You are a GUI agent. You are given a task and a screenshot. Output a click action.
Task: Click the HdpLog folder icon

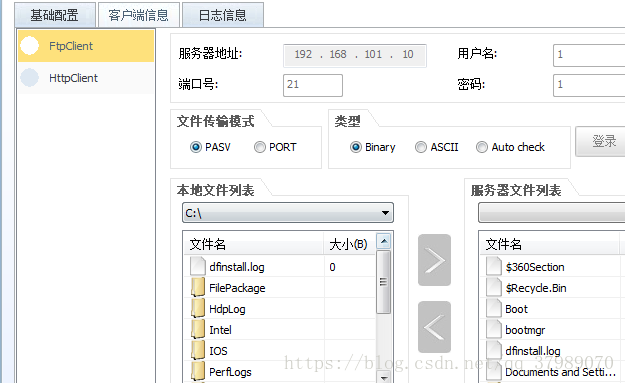click(x=198, y=309)
